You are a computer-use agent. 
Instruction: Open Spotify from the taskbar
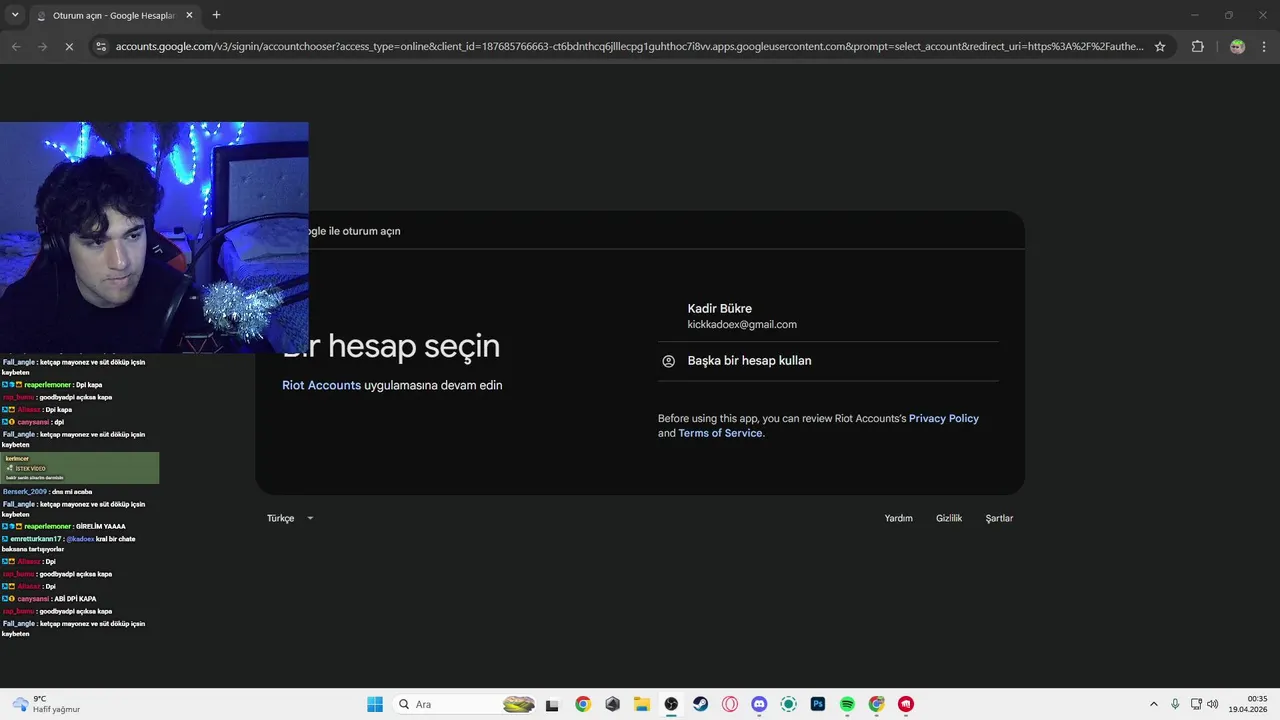coord(847,704)
